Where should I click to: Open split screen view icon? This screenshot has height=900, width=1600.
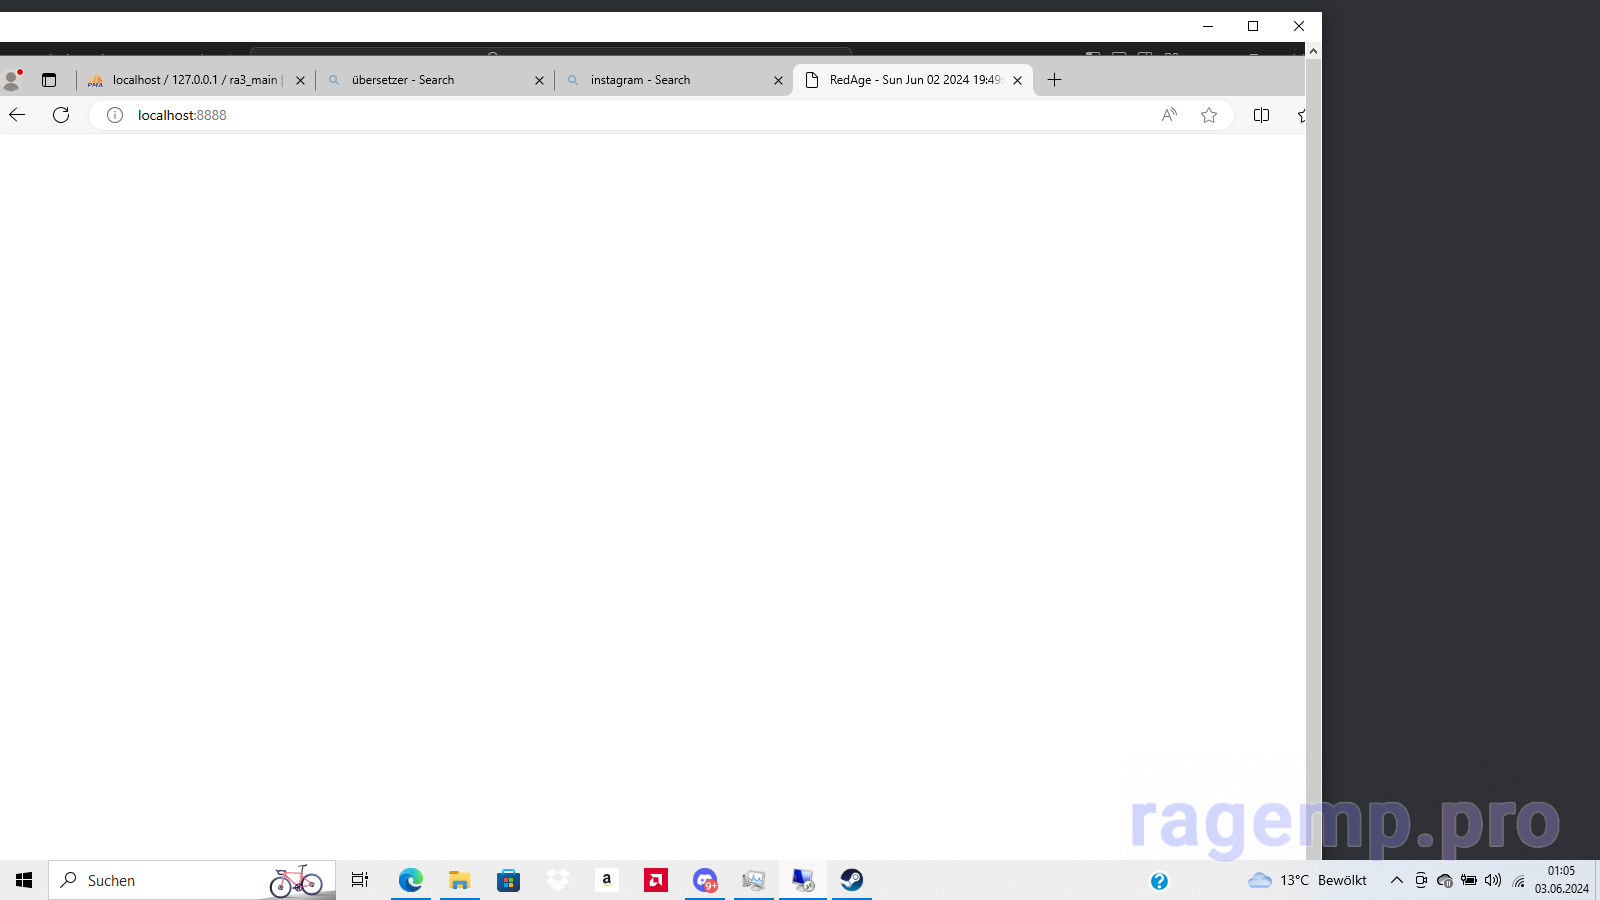(1261, 115)
